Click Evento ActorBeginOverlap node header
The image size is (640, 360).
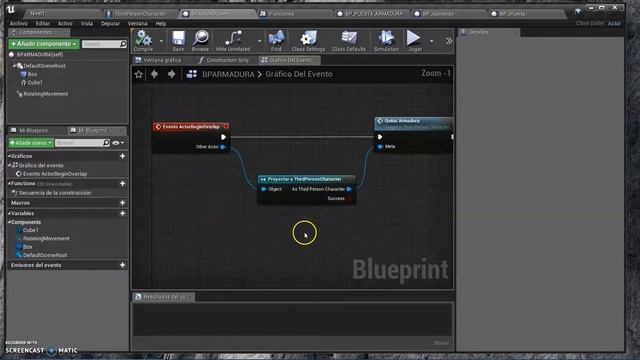(x=191, y=127)
